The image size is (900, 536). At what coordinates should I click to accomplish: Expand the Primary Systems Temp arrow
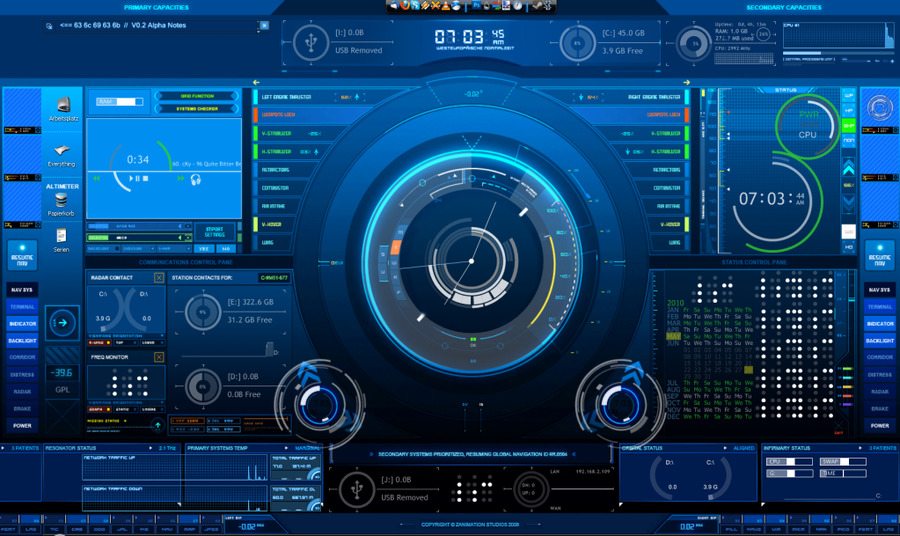click(319, 448)
